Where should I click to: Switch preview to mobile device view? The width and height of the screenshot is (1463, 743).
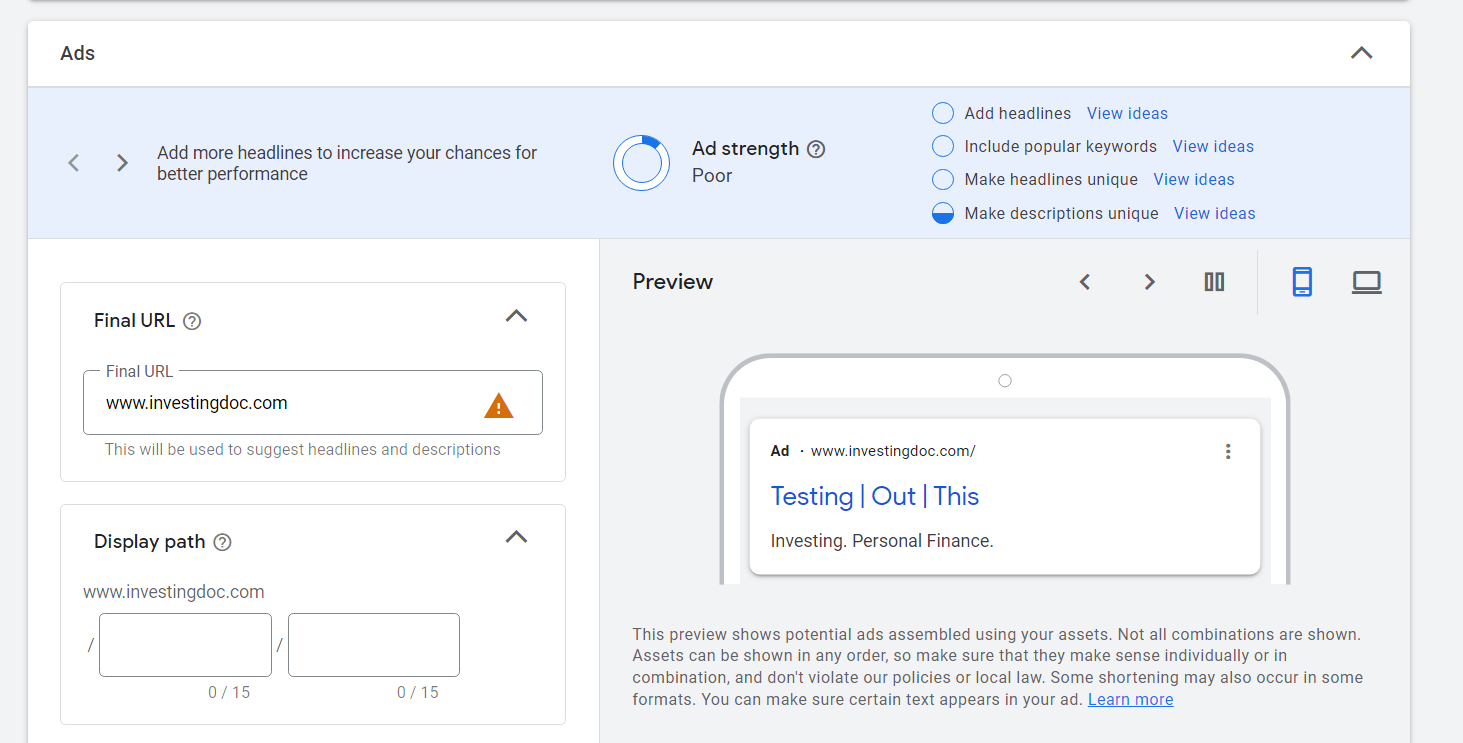[1301, 282]
